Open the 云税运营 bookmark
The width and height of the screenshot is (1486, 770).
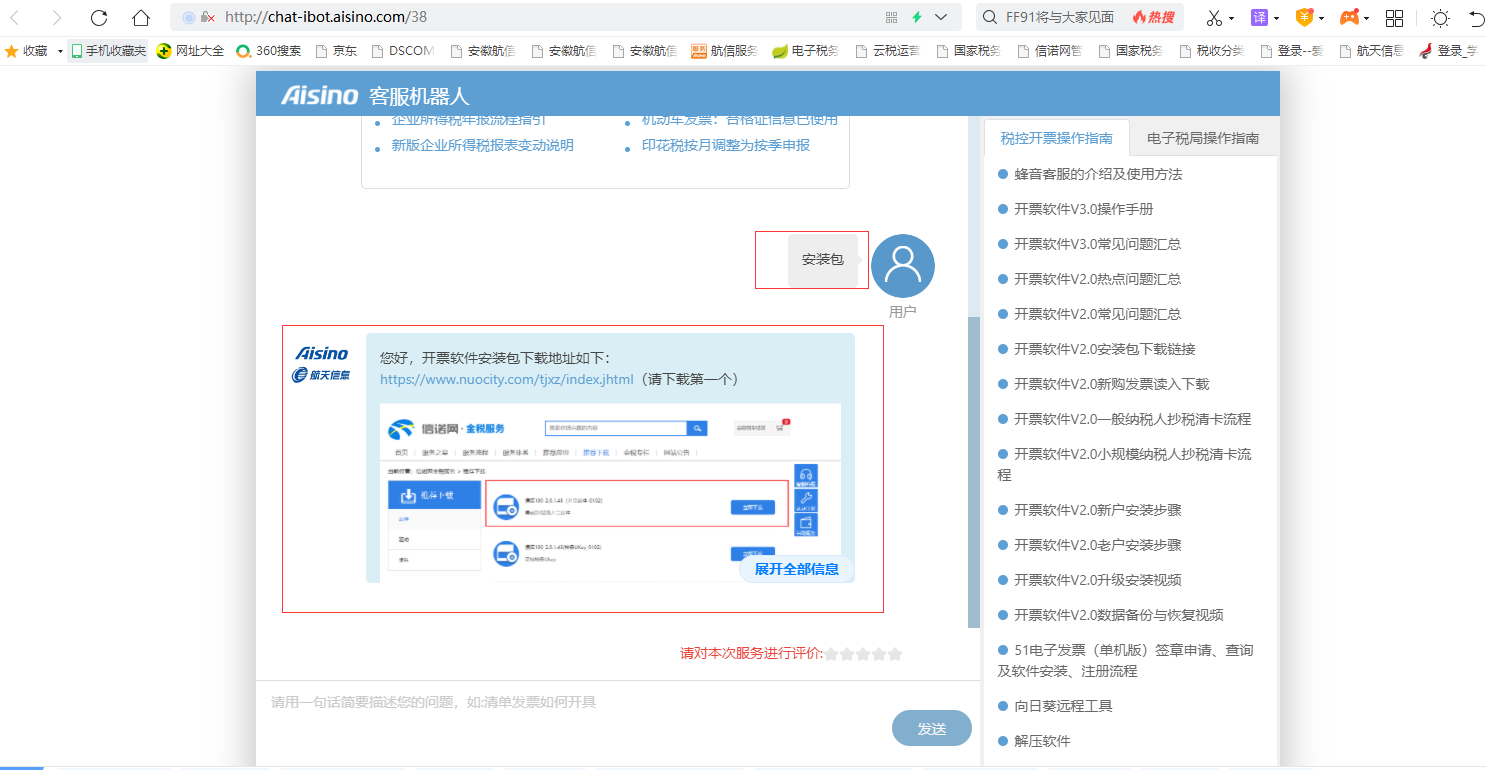[888, 51]
